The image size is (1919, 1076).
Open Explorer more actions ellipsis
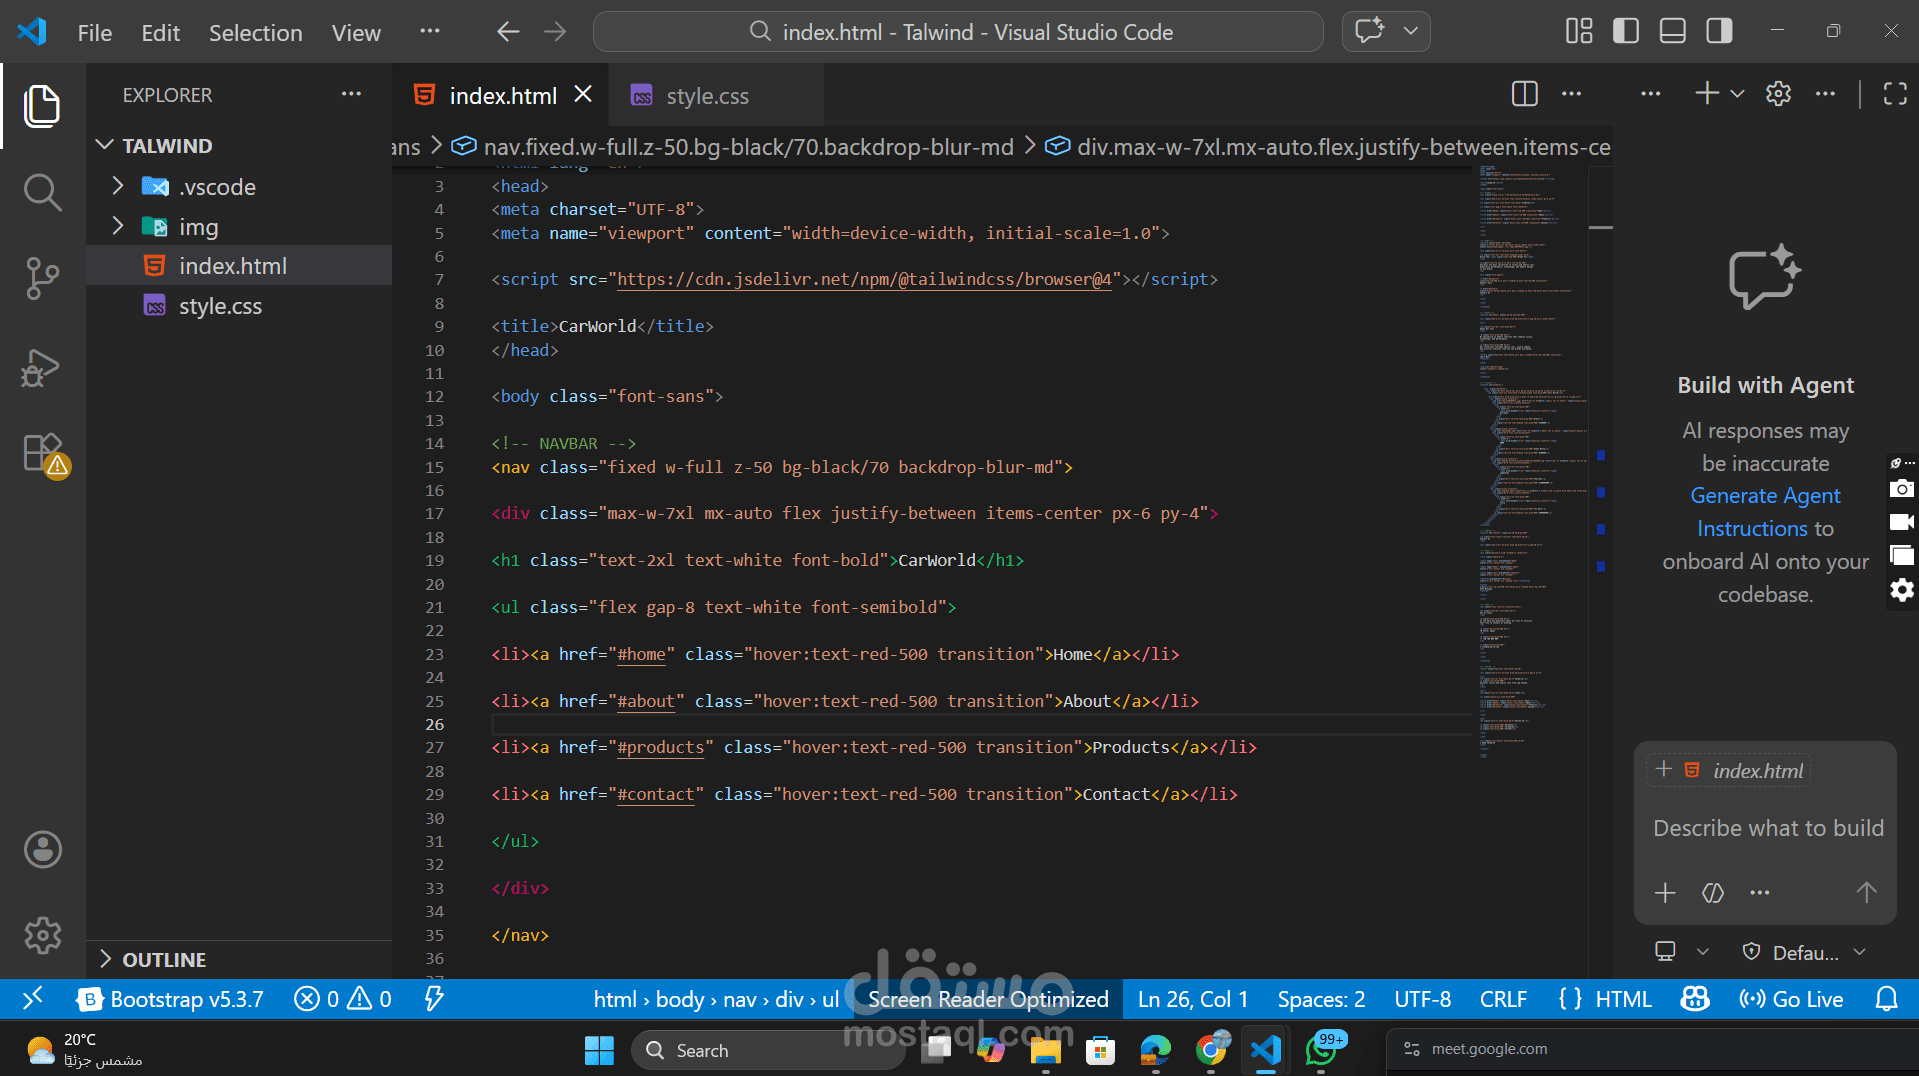coord(351,94)
